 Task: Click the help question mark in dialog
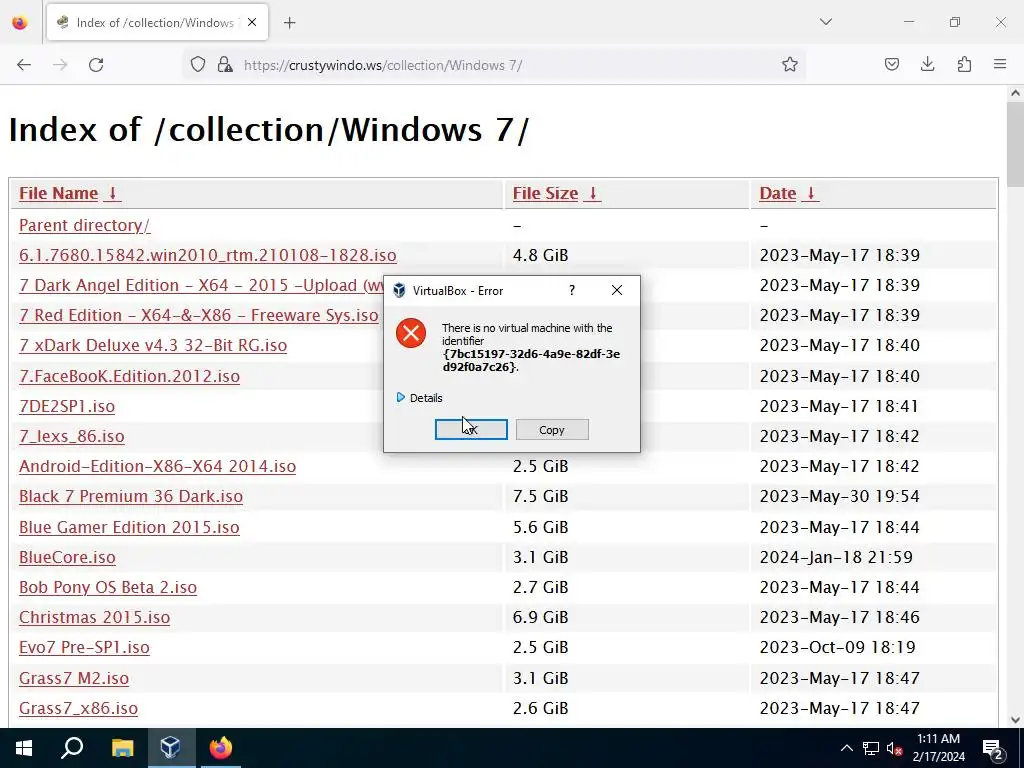point(572,291)
